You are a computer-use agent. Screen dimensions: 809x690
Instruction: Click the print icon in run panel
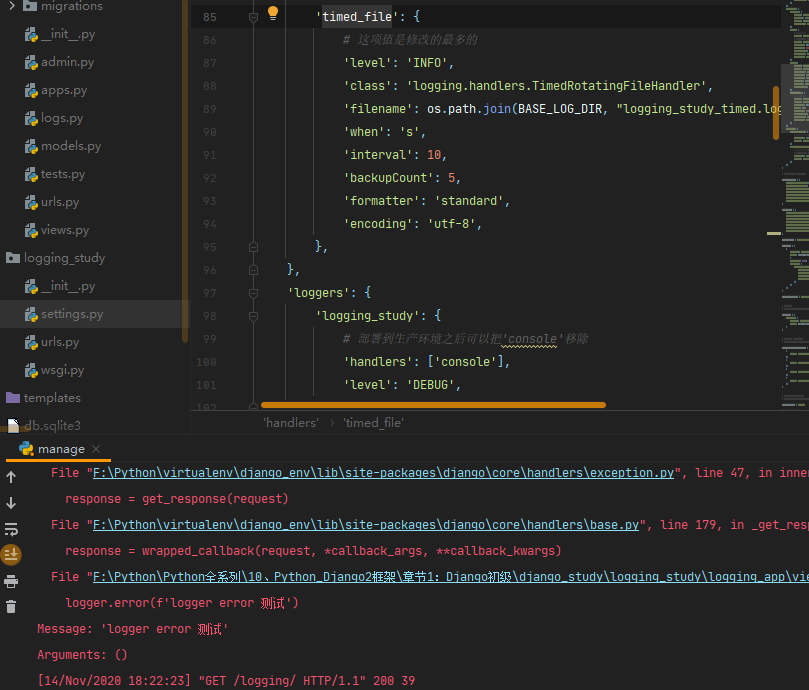[11, 581]
